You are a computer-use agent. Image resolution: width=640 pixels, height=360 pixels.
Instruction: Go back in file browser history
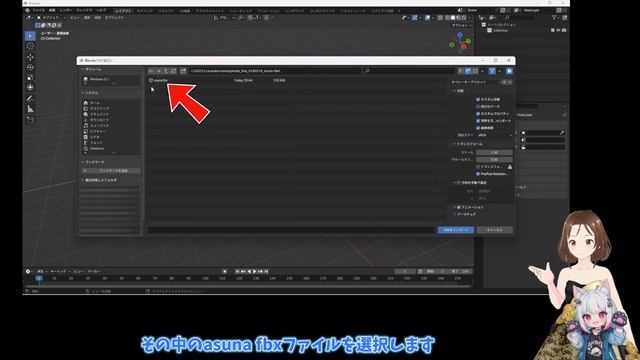[151, 71]
